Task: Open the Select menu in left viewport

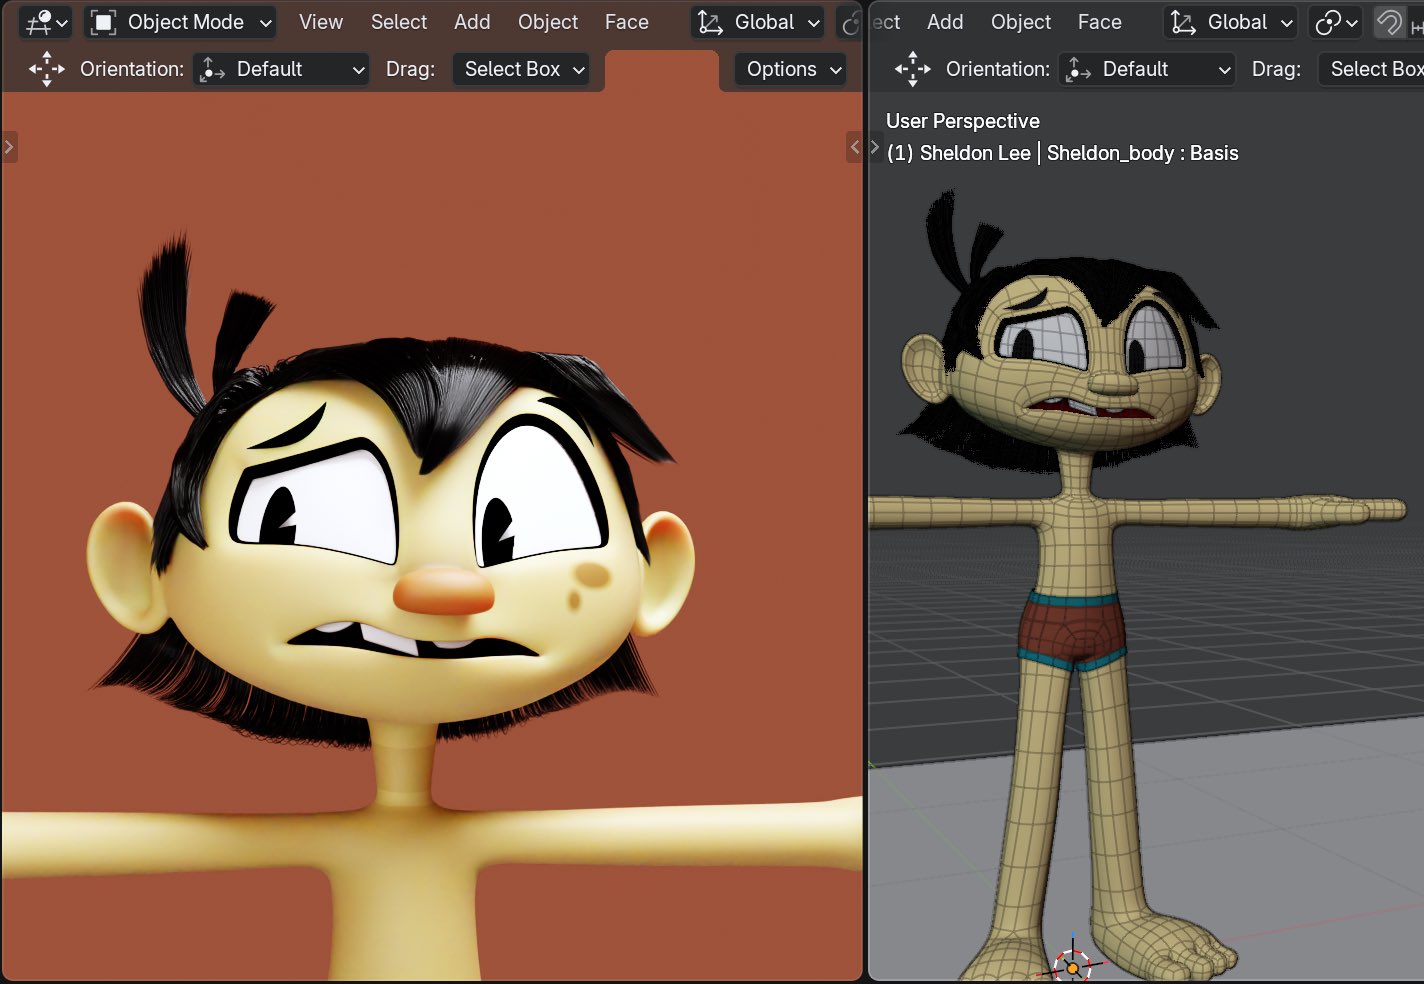Action: pyautogui.click(x=398, y=22)
